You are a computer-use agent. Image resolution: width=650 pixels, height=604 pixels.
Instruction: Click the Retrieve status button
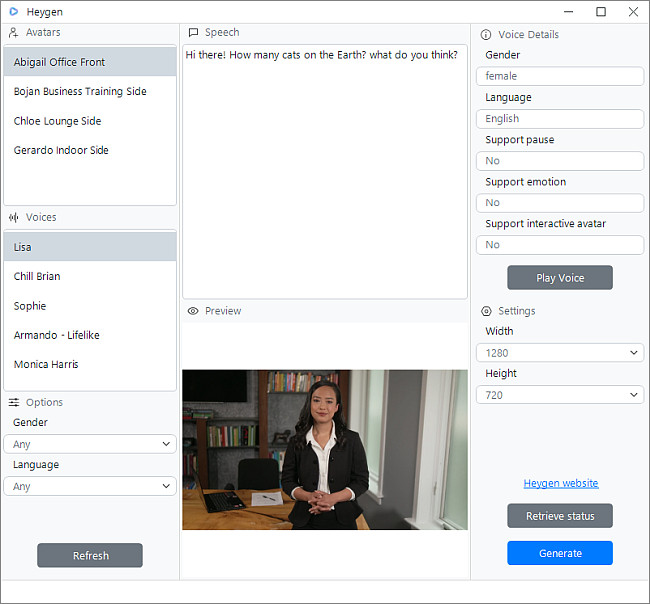point(560,516)
